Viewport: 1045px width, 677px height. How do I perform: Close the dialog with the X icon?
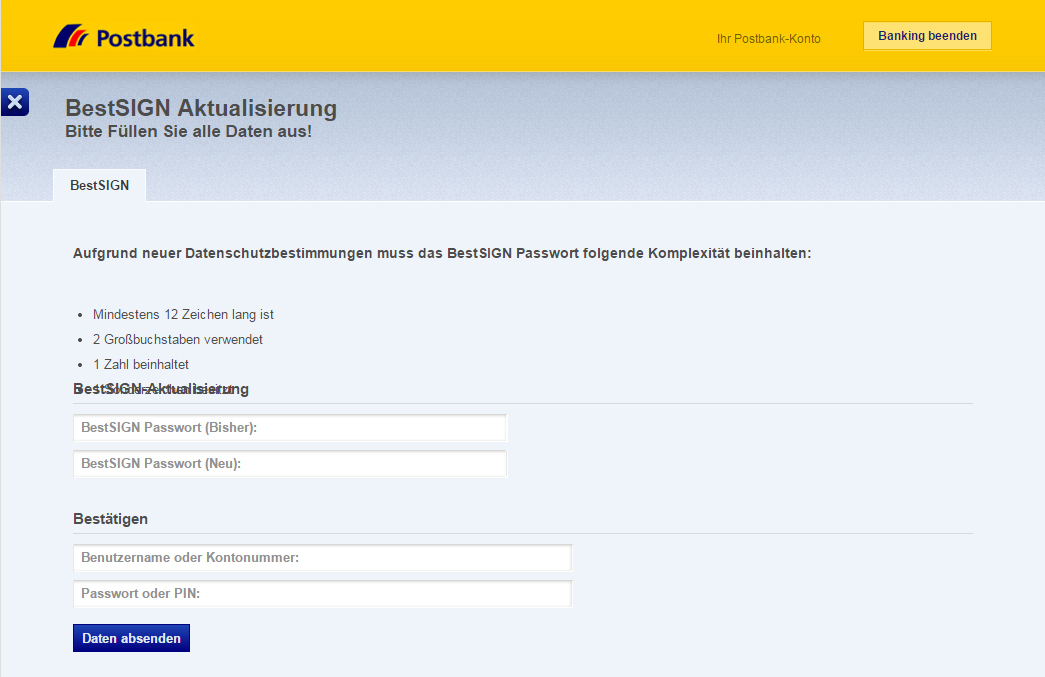(15, 102)
